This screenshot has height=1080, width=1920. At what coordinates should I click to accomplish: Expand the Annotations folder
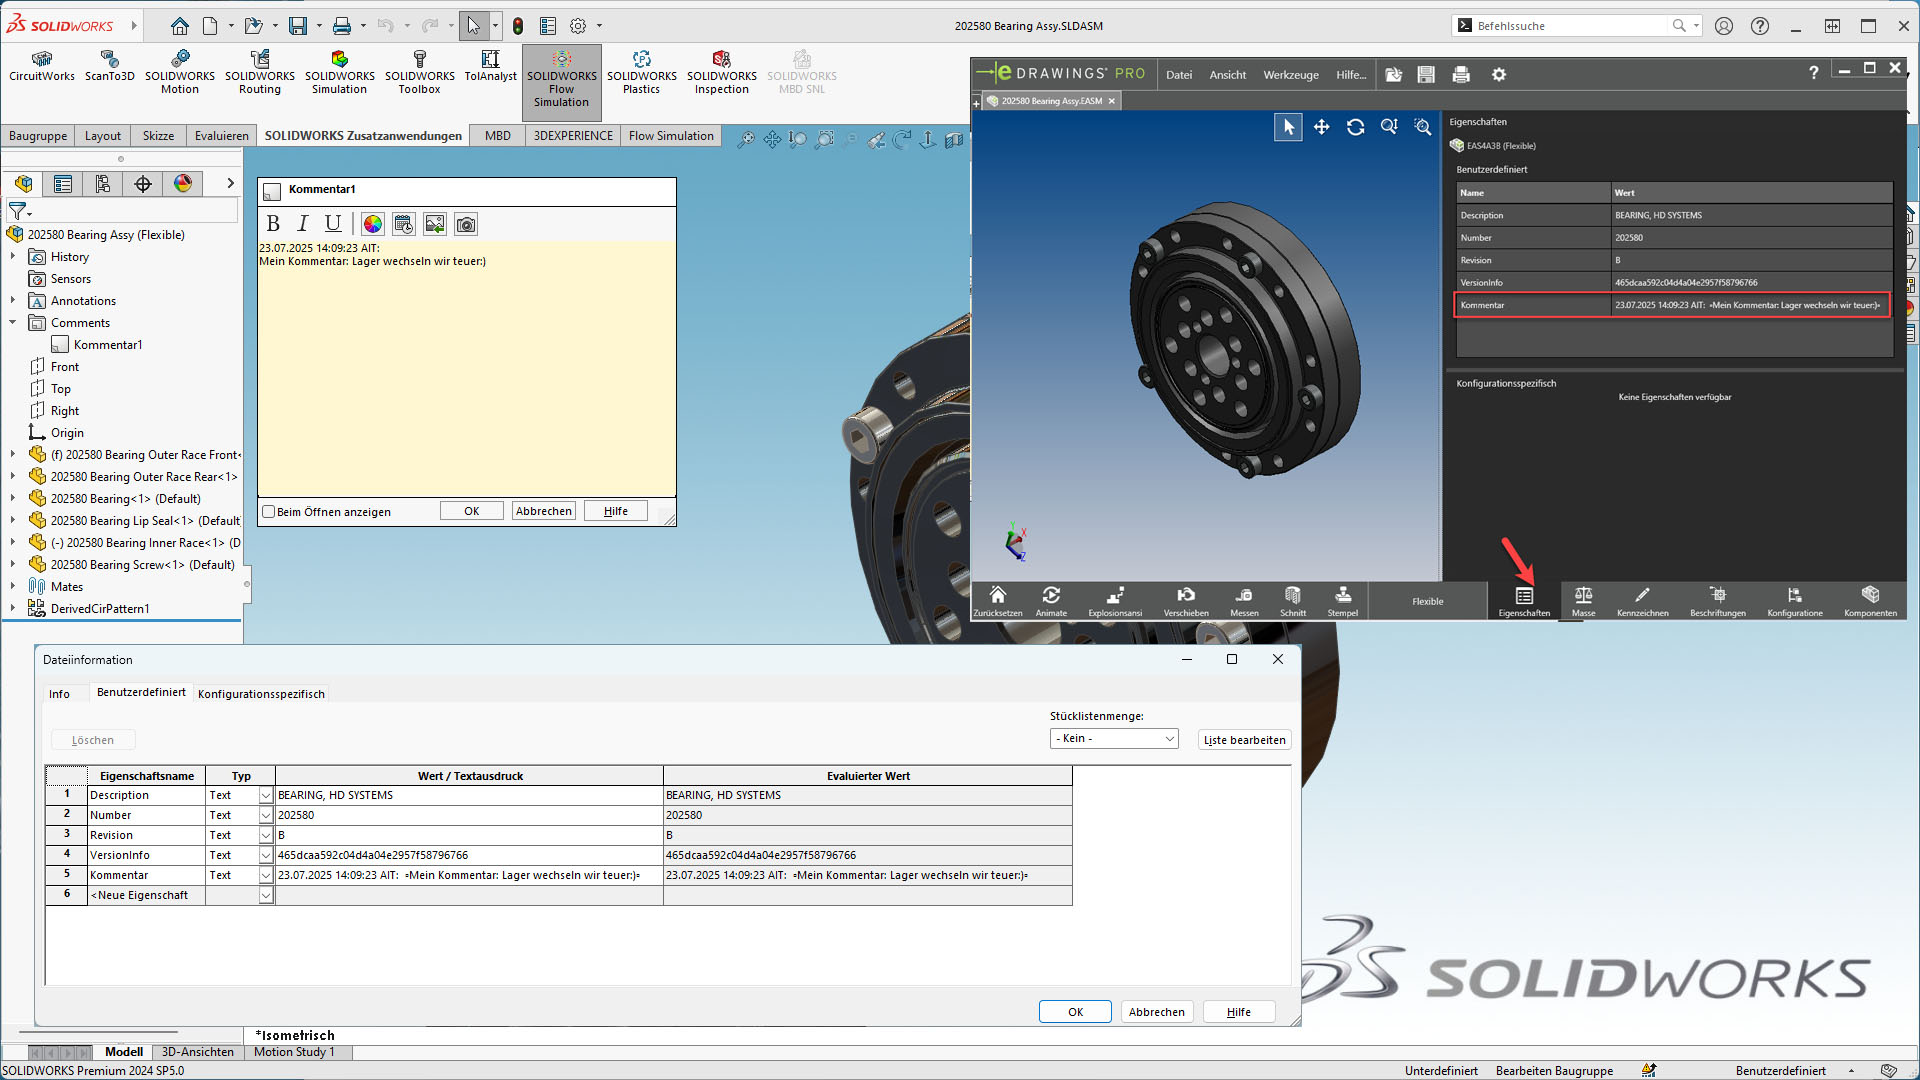coord(13,301)
